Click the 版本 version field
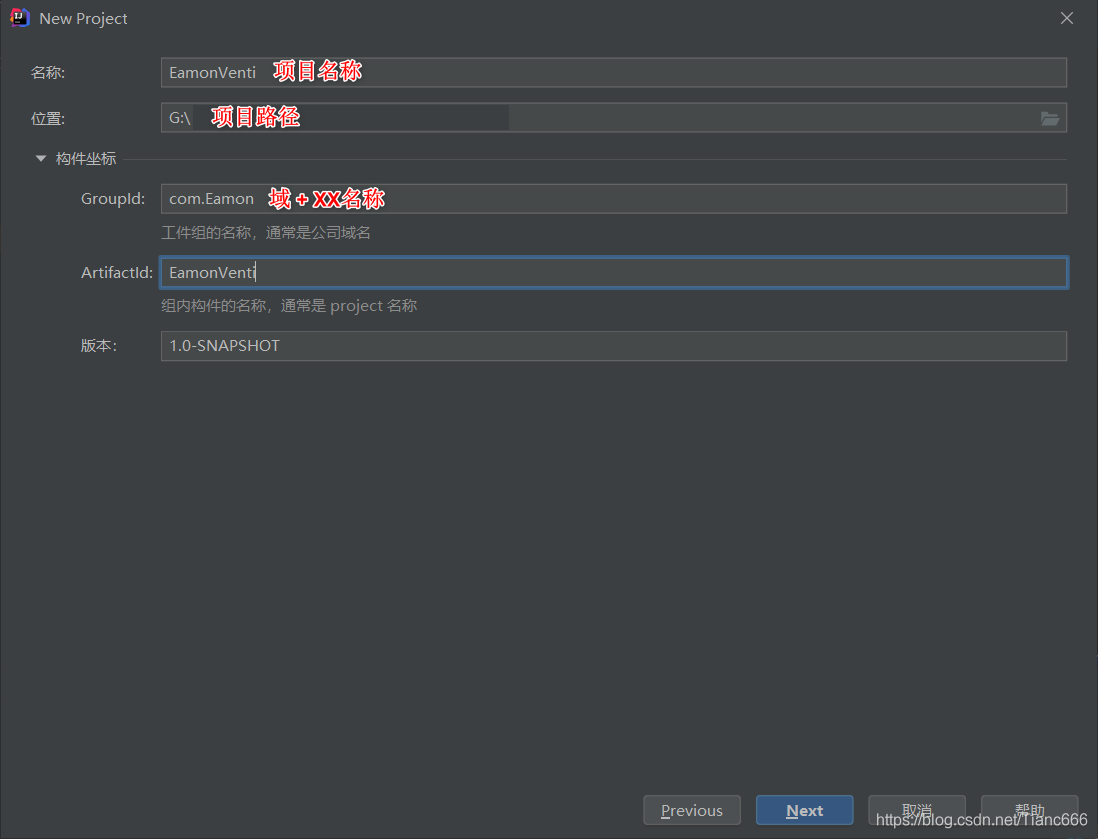This screenshot has height=839, width=1098. point(613,346)
